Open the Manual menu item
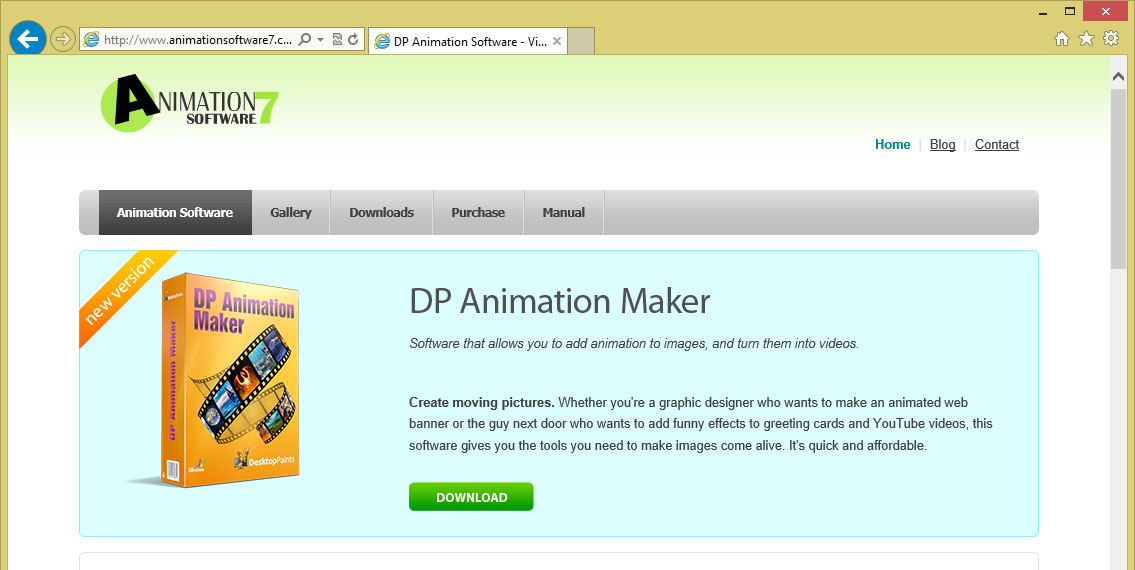 click(564, 212)
